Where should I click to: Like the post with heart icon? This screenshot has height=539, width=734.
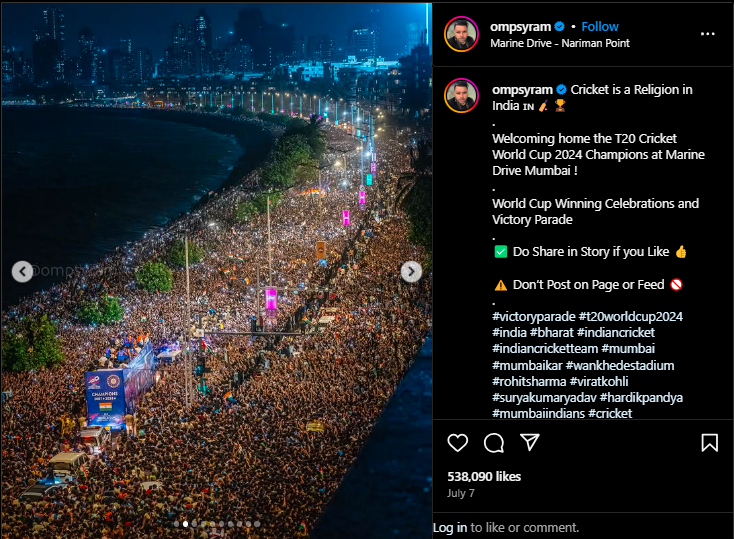pos(457,443)
